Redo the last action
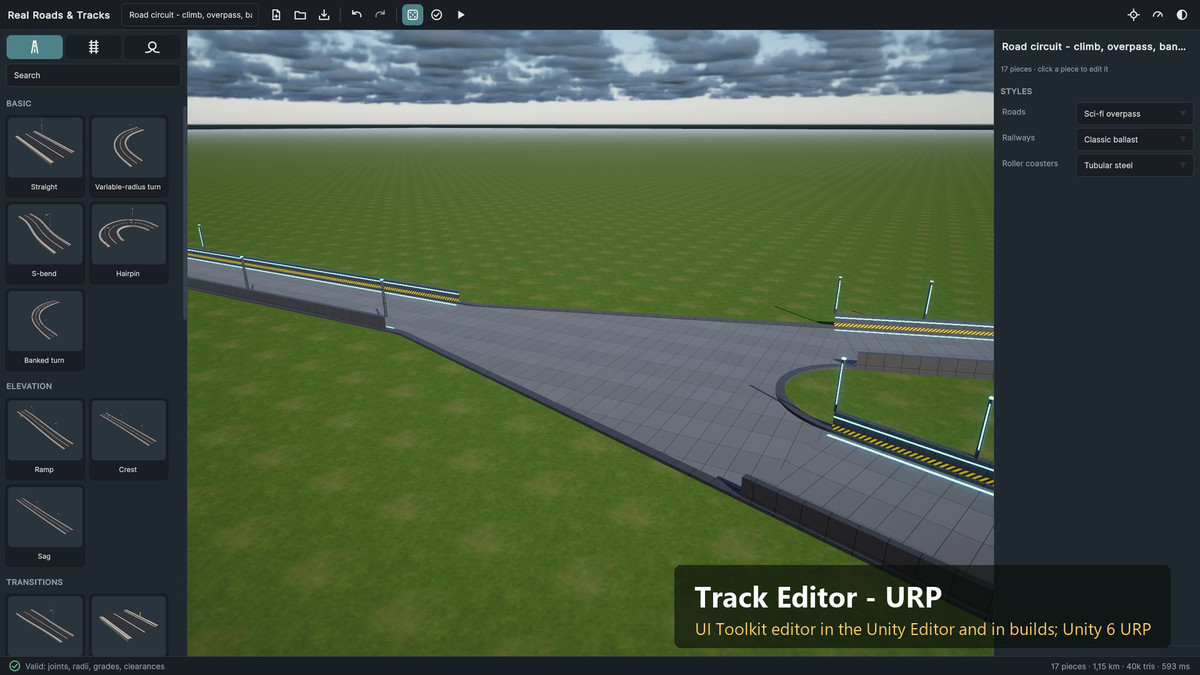 tap(380, 15)
